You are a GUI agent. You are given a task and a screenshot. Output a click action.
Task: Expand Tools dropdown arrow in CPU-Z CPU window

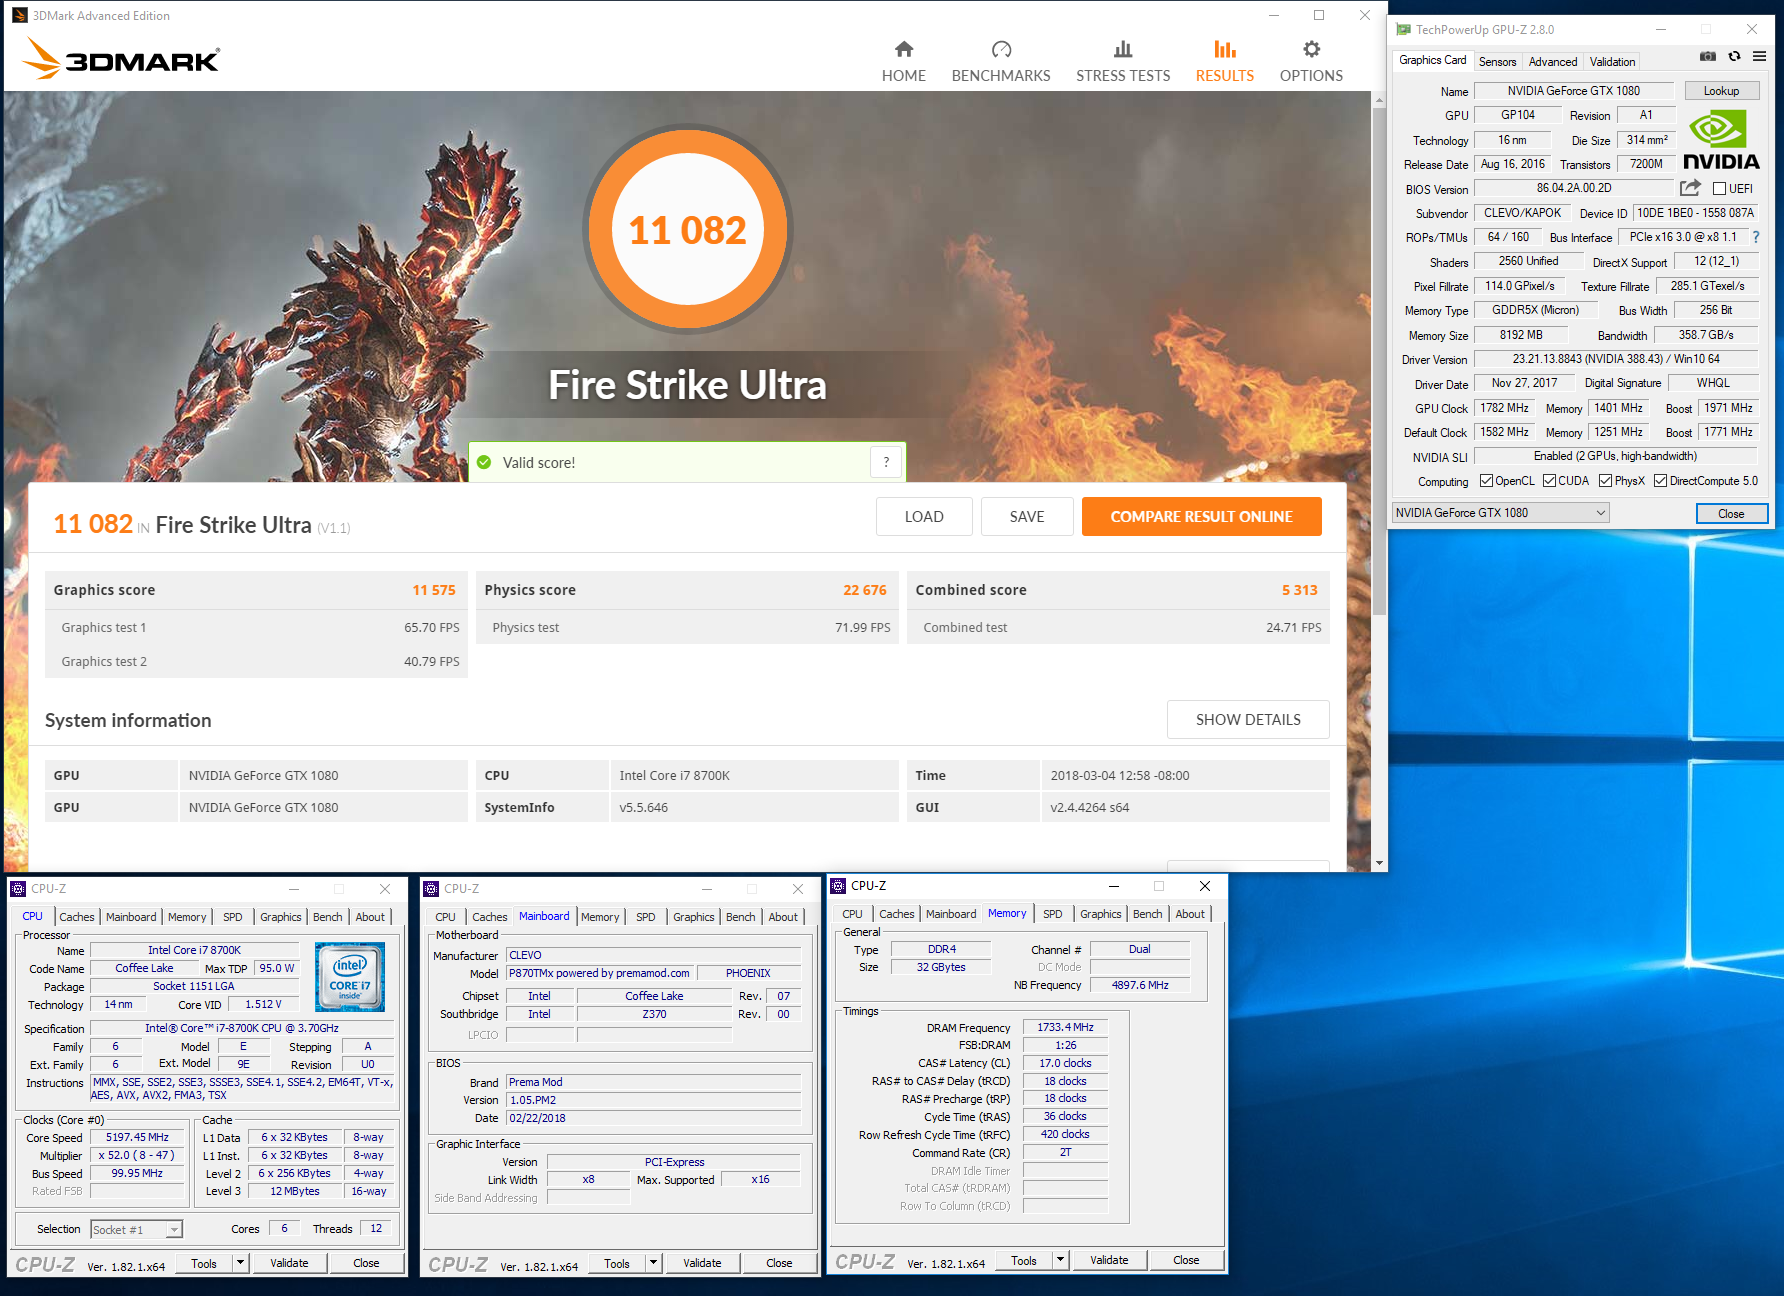point(240,1263)
